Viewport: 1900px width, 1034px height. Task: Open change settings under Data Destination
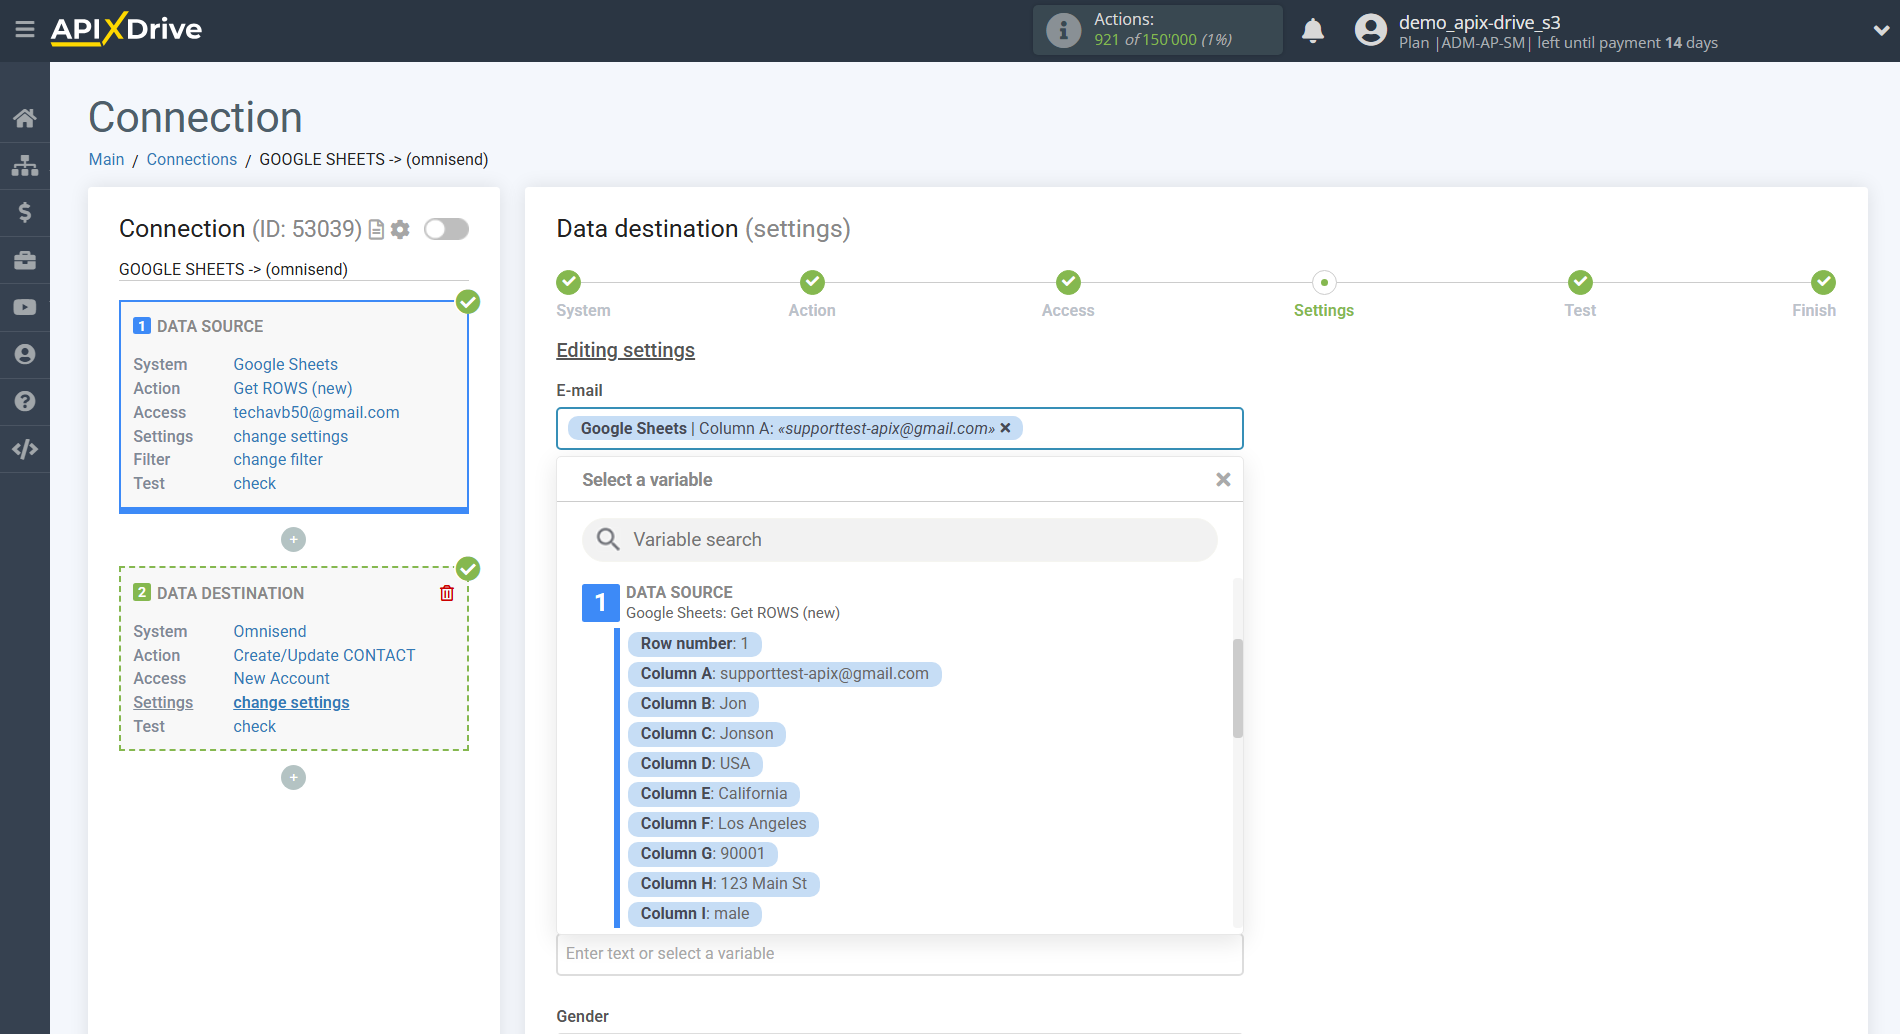point(290,702)
